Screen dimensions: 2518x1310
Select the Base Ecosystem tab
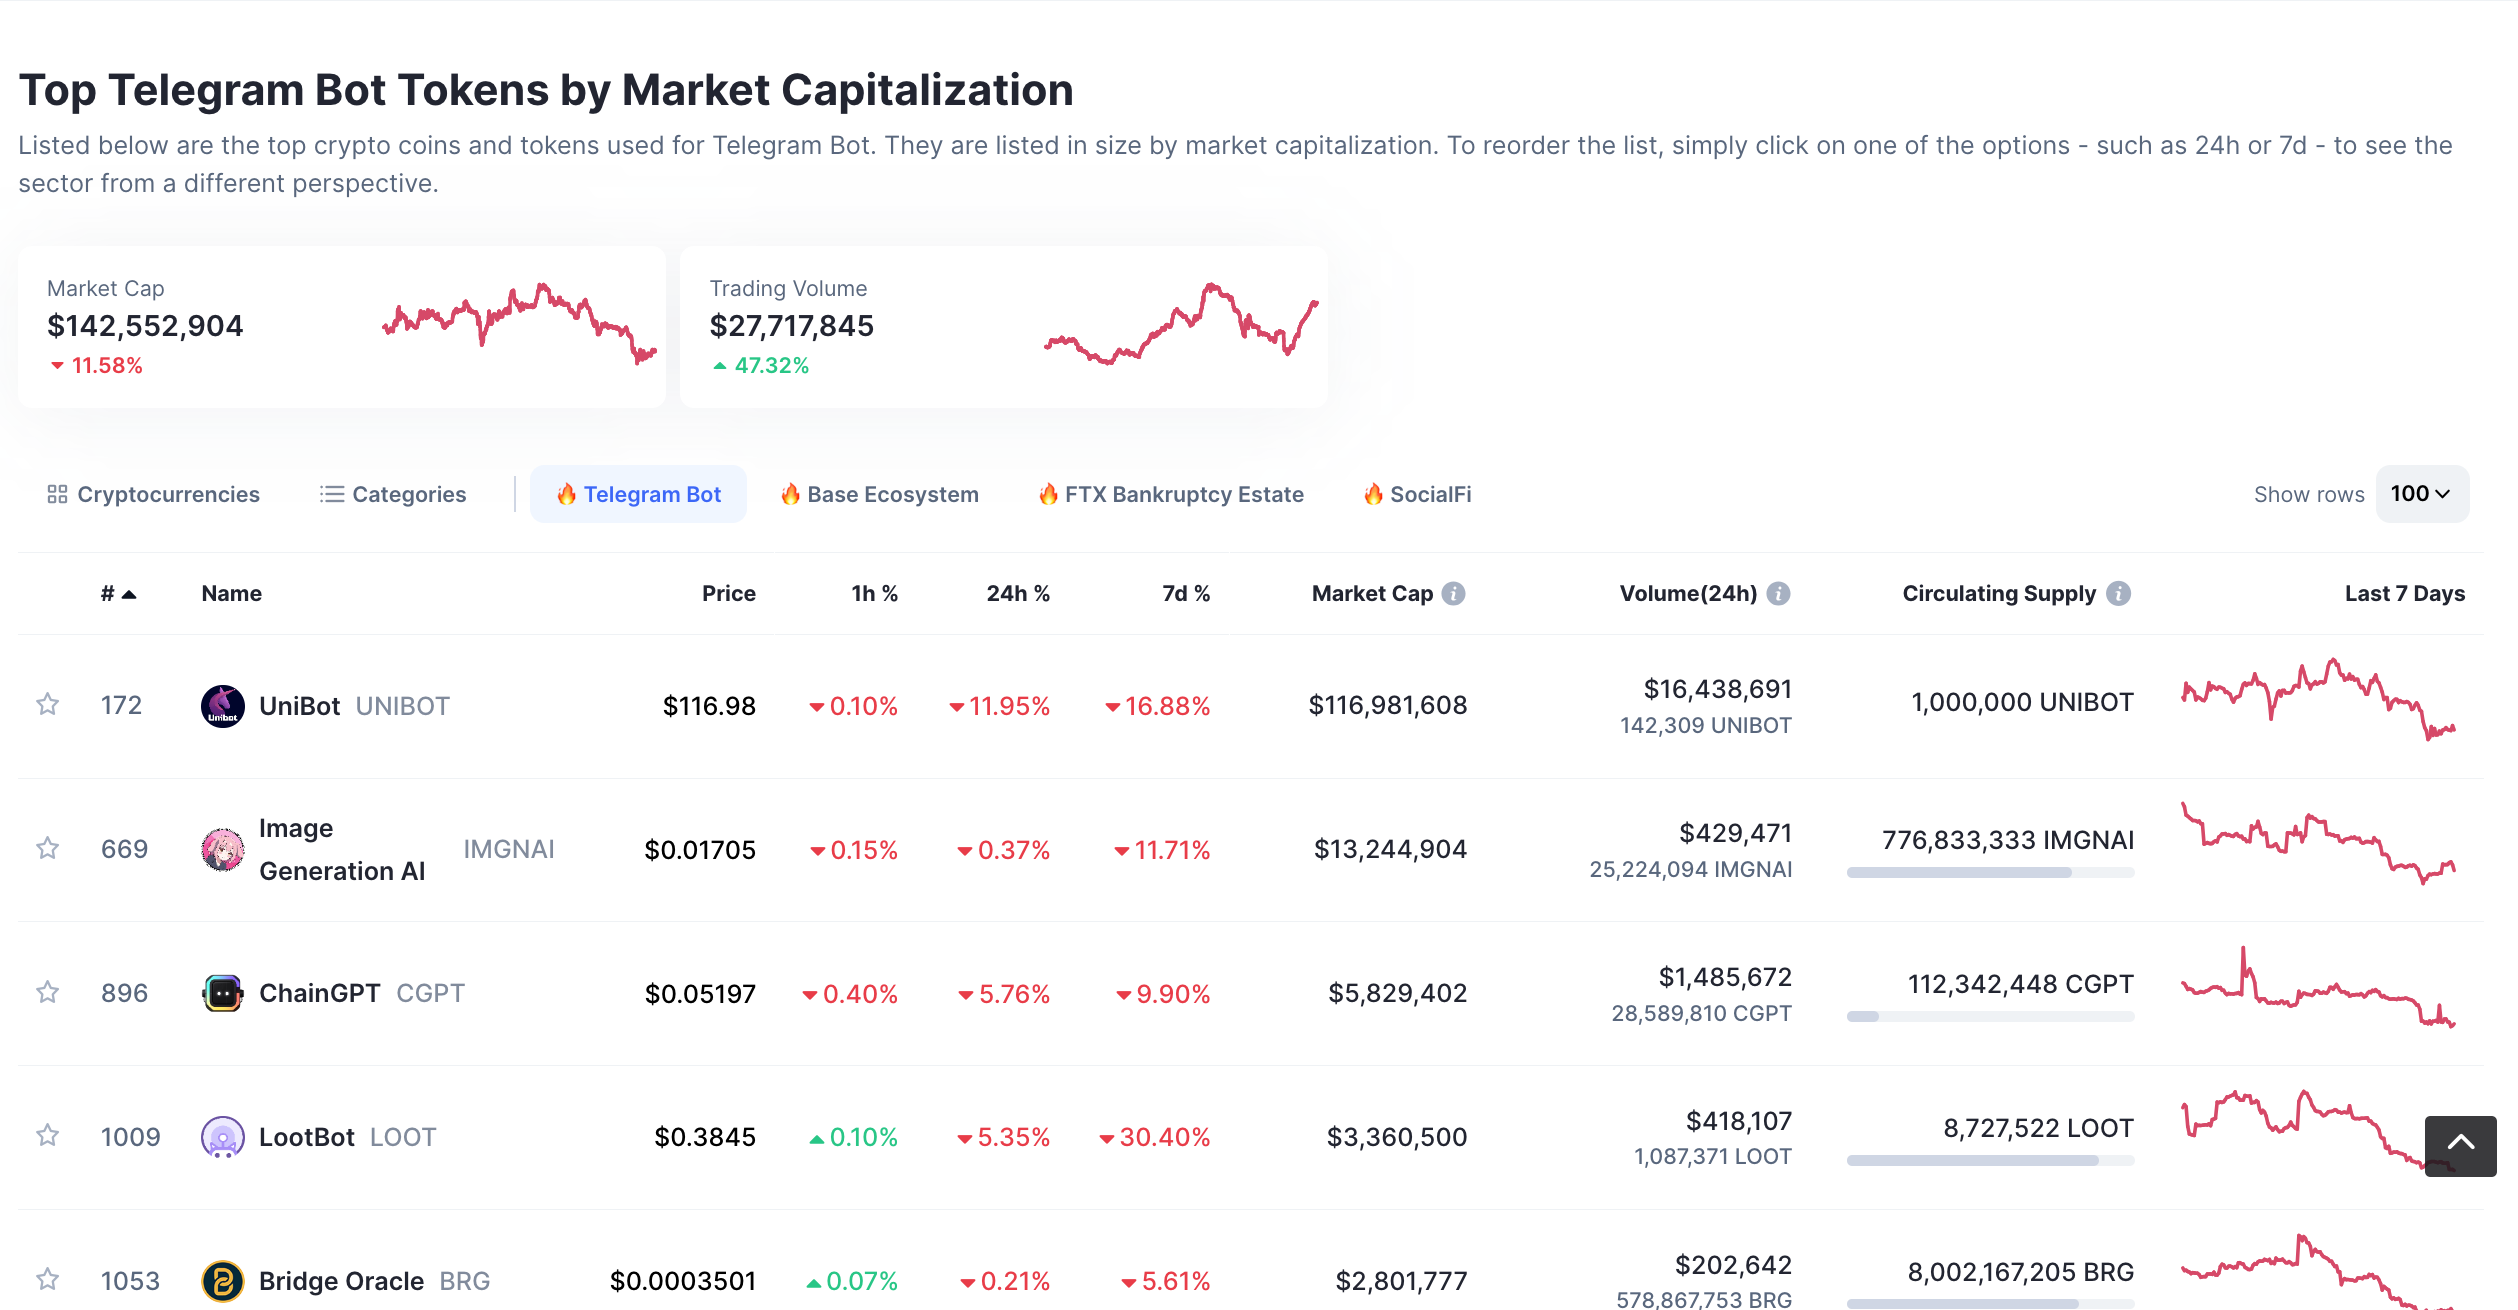pyautogui.click(x=879, y=494)
